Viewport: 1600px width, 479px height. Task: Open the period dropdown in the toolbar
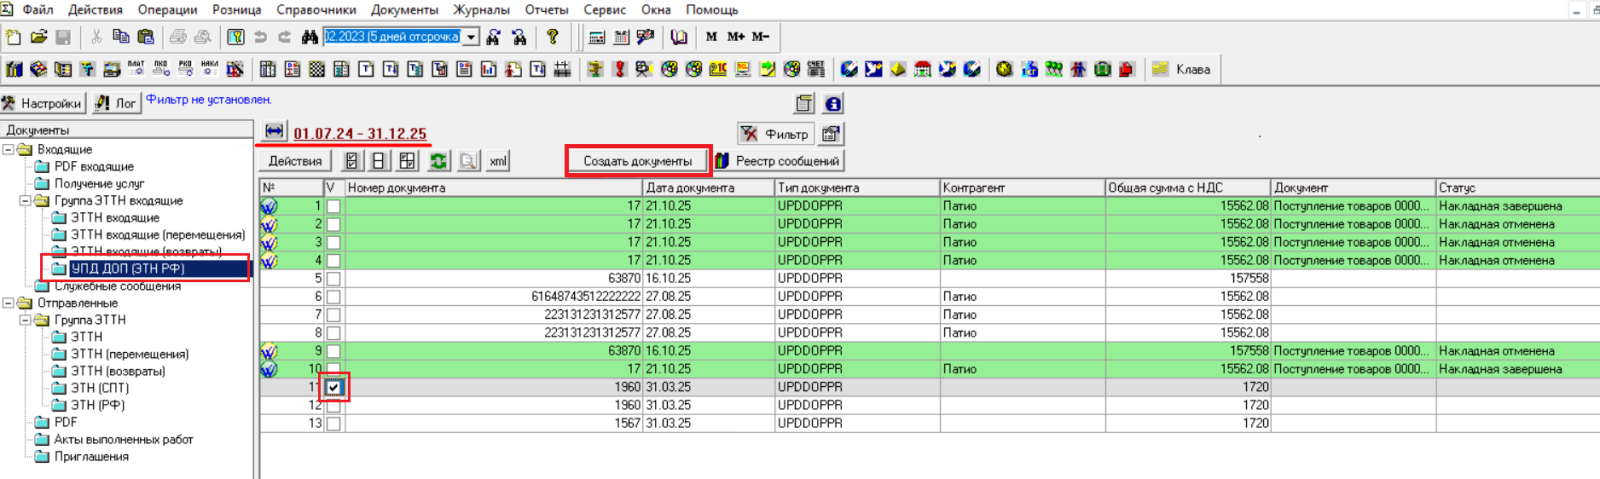point(471,37)
